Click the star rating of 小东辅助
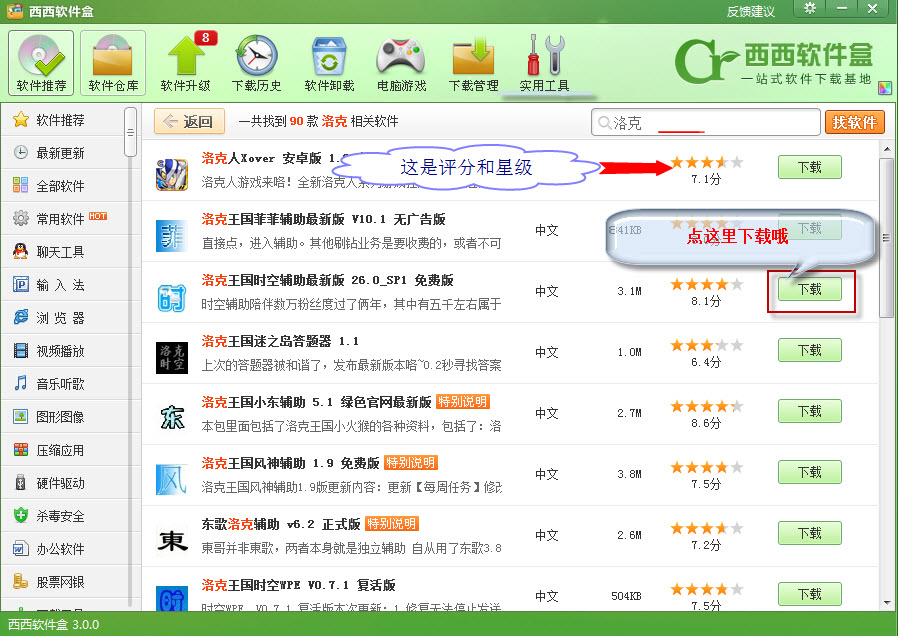Screen dimensions: 898x636 pos(706,406)
